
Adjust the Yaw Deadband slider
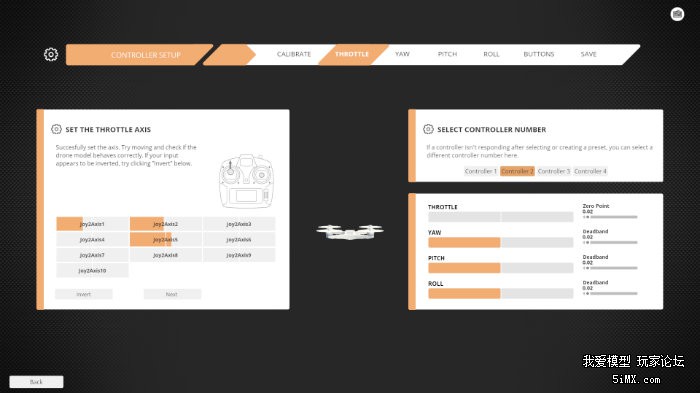pos(610,242)
